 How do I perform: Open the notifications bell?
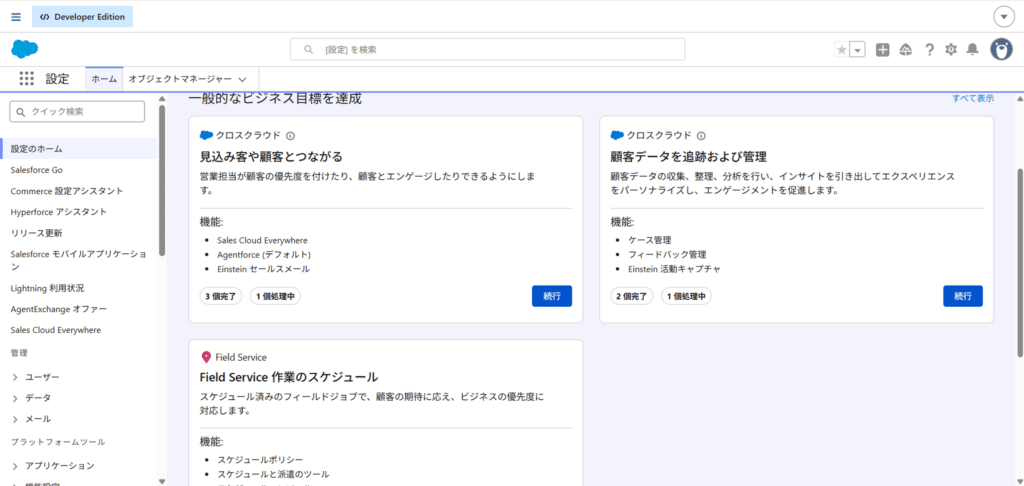click(972, 50)
